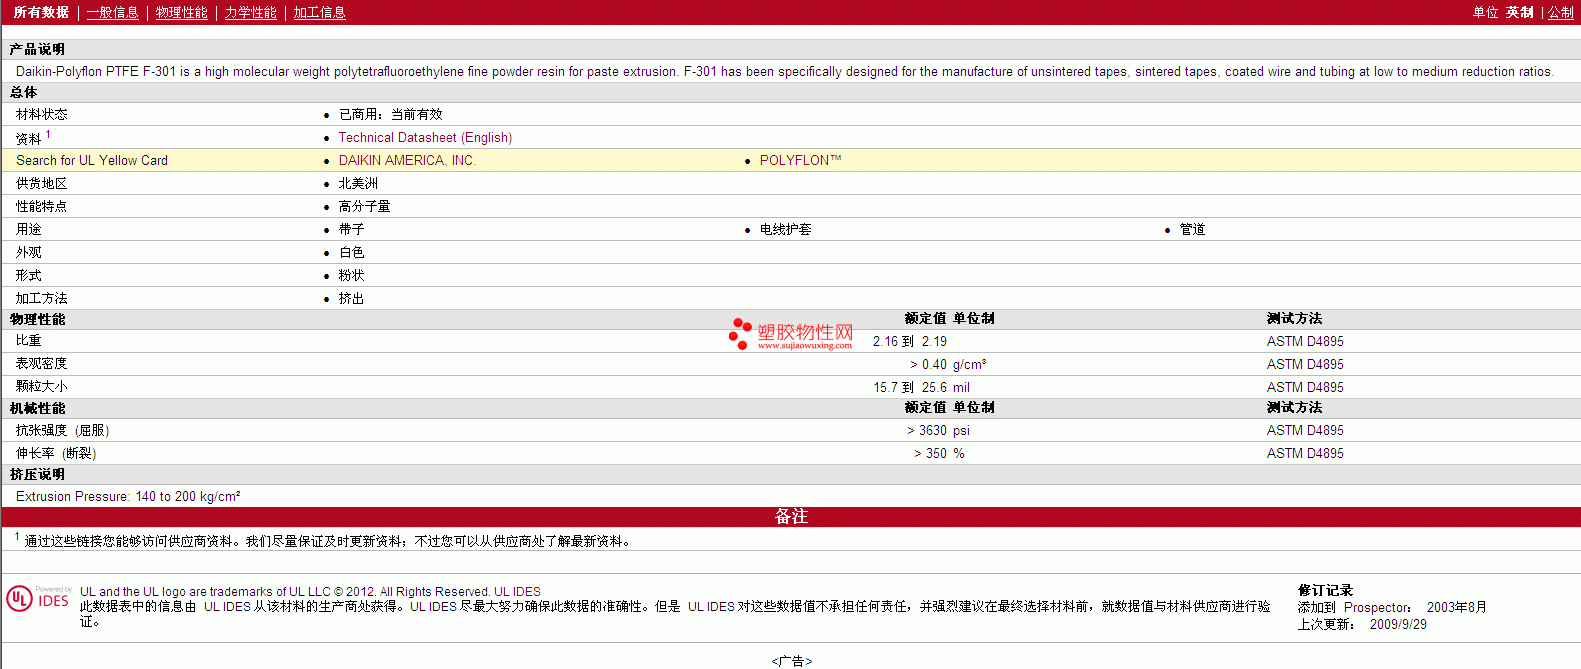Image resolution: width=1581 pixels, height=669 pixels.
Task: Click the 挤压说明 section heading
Action: 37,474
